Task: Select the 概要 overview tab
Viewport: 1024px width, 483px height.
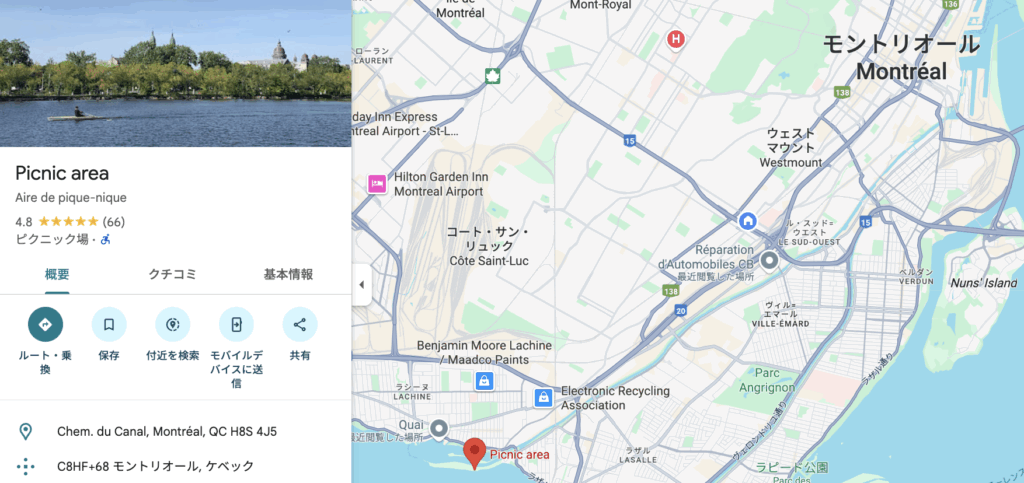Action: click(57, 274)
